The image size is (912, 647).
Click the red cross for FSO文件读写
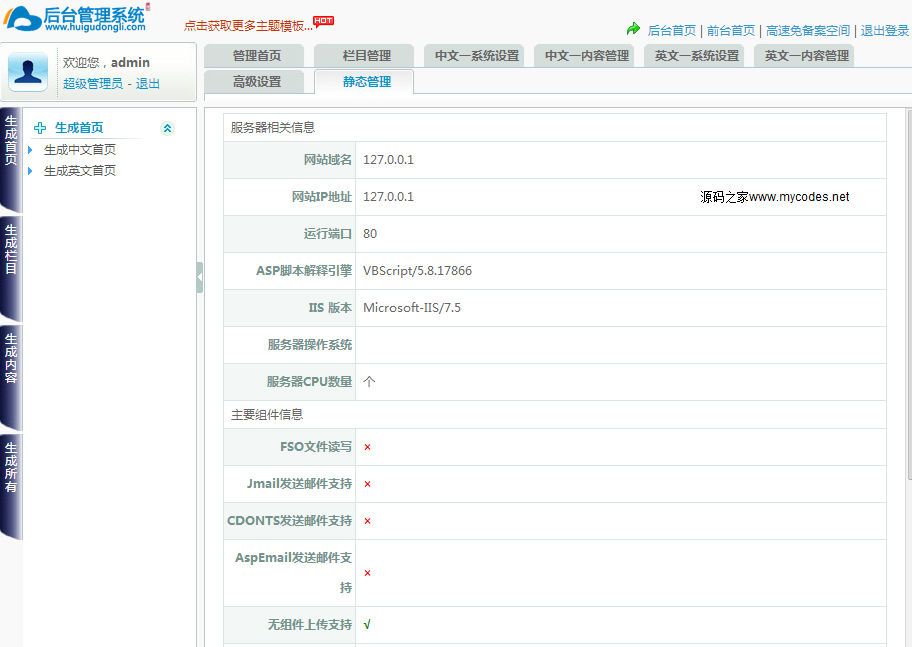(367, 447)
